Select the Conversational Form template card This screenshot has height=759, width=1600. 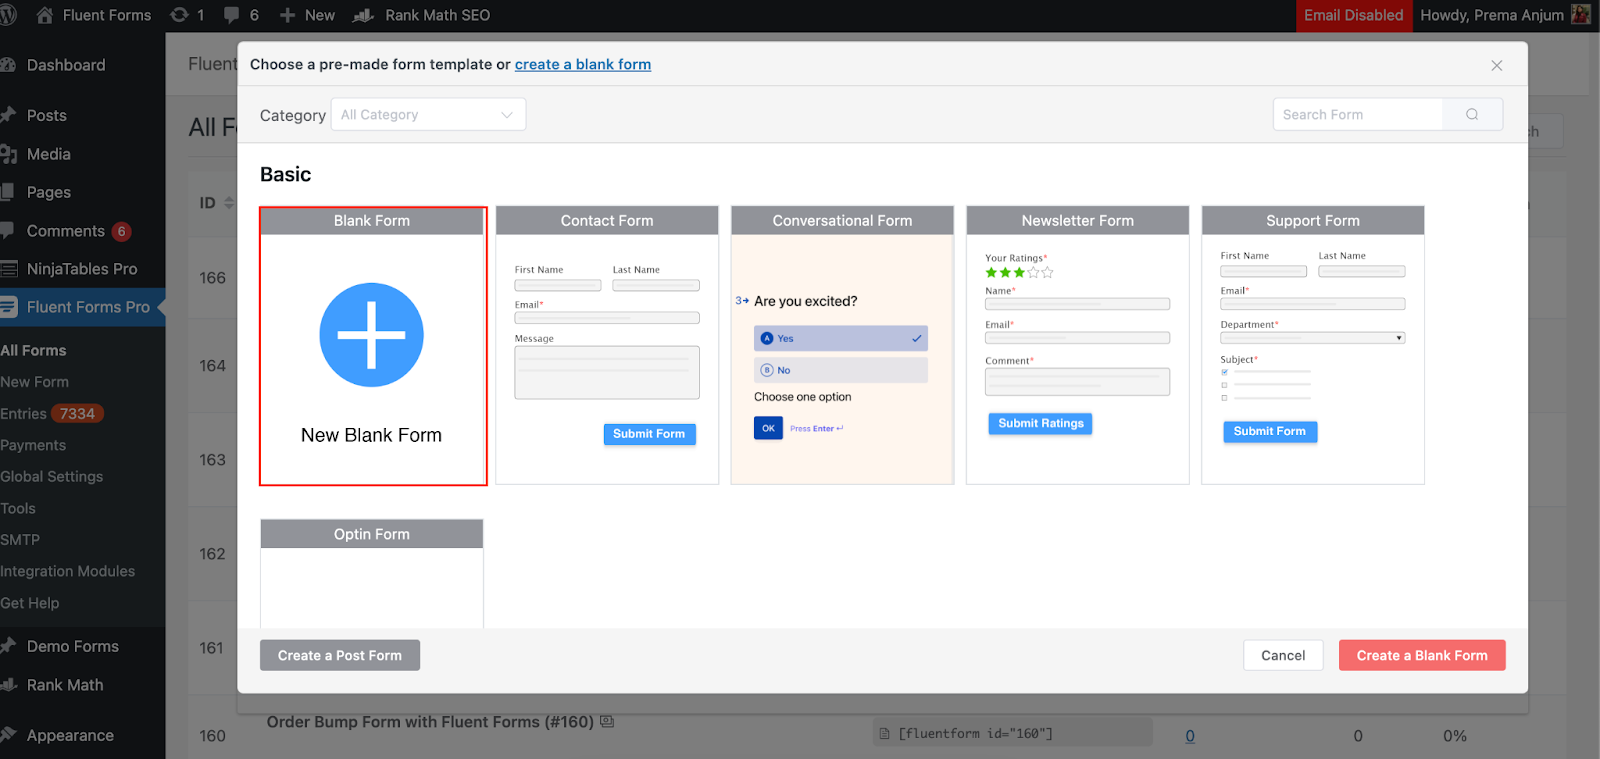[842, 345]
